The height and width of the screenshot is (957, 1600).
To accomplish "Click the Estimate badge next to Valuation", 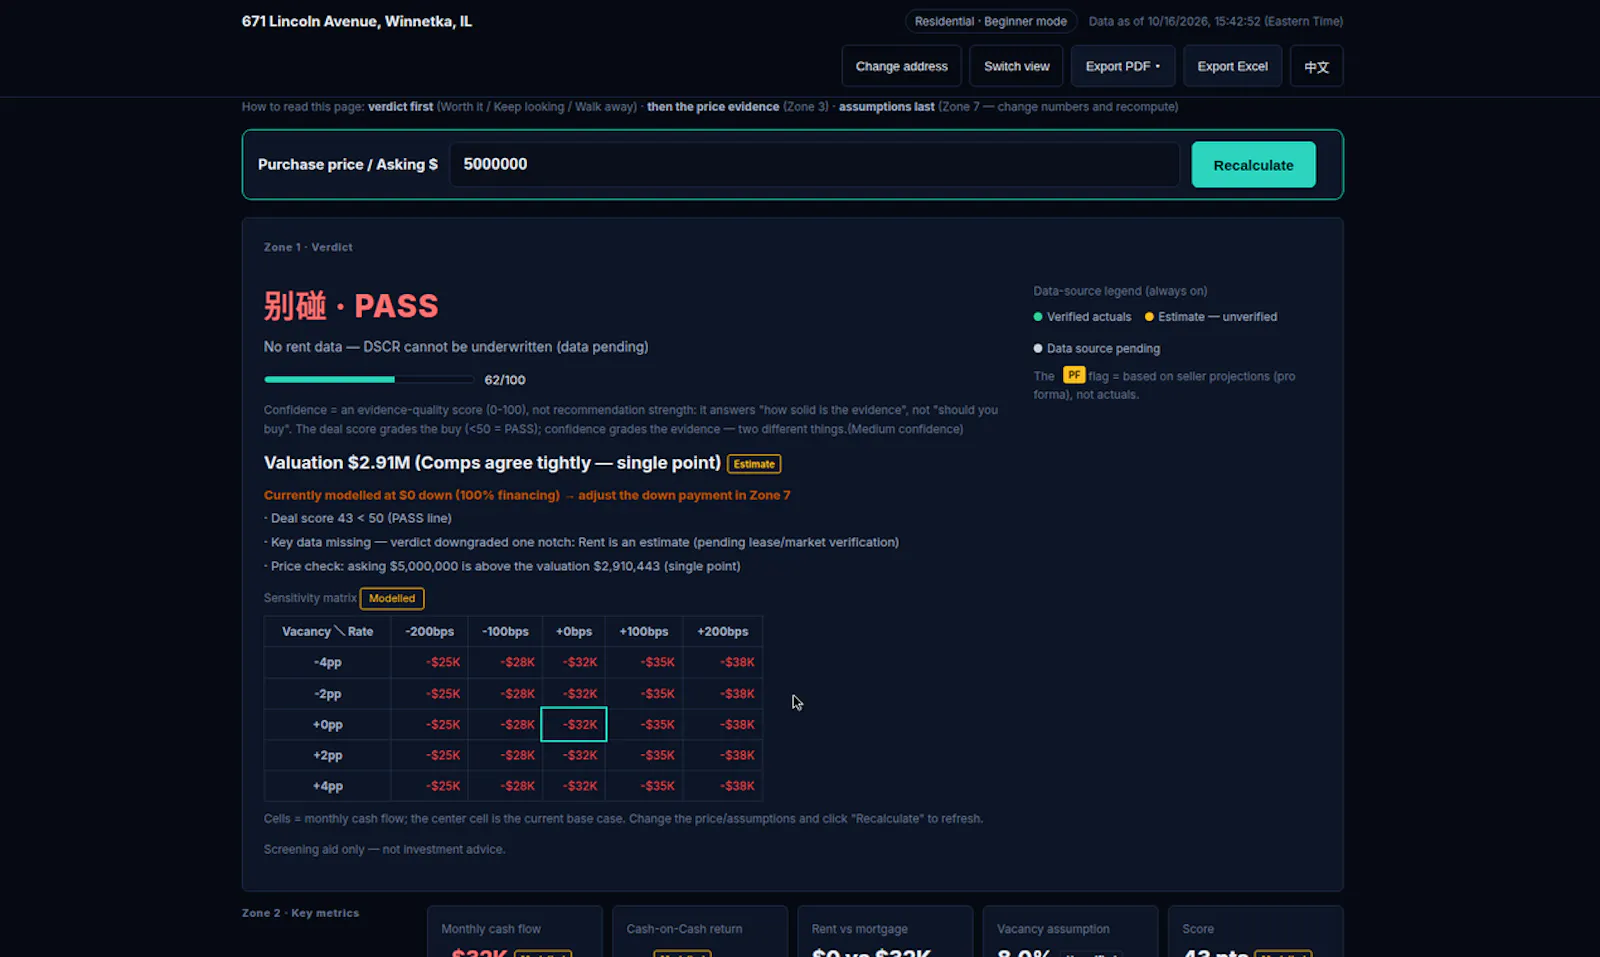I will [754, 464].
